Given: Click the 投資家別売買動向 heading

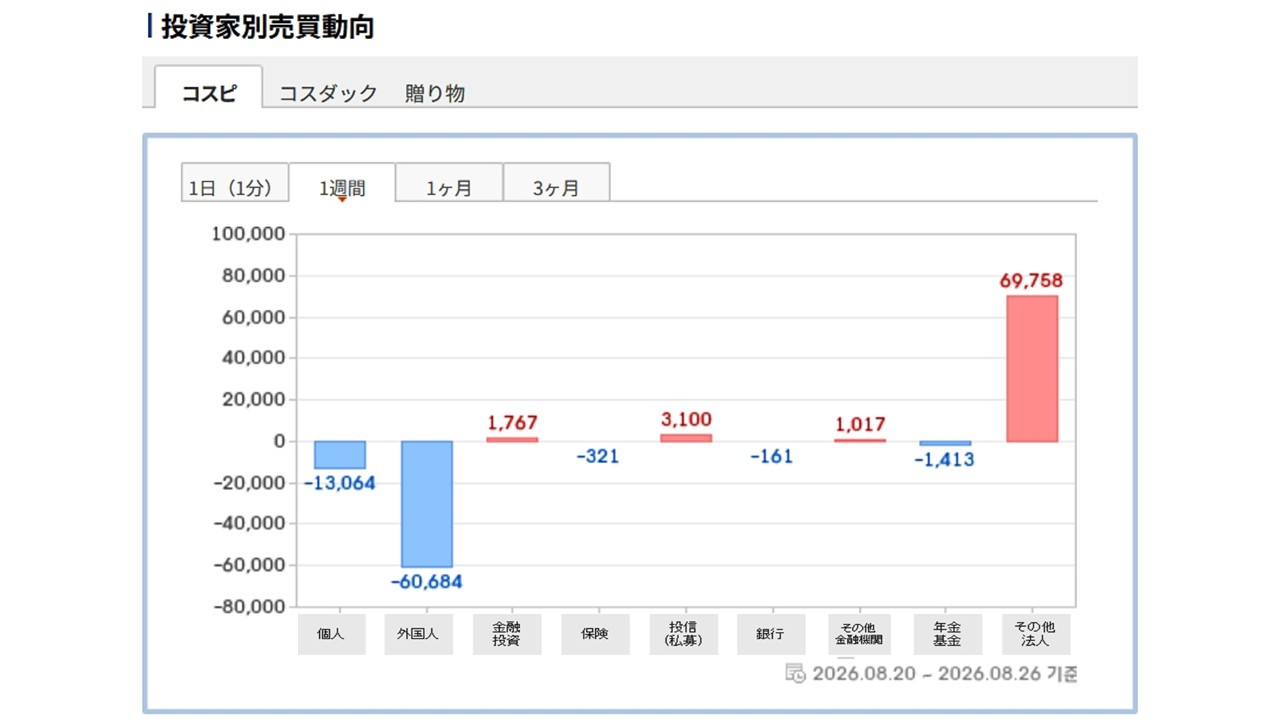Looking at the screenshot, I should coord(268,27).
